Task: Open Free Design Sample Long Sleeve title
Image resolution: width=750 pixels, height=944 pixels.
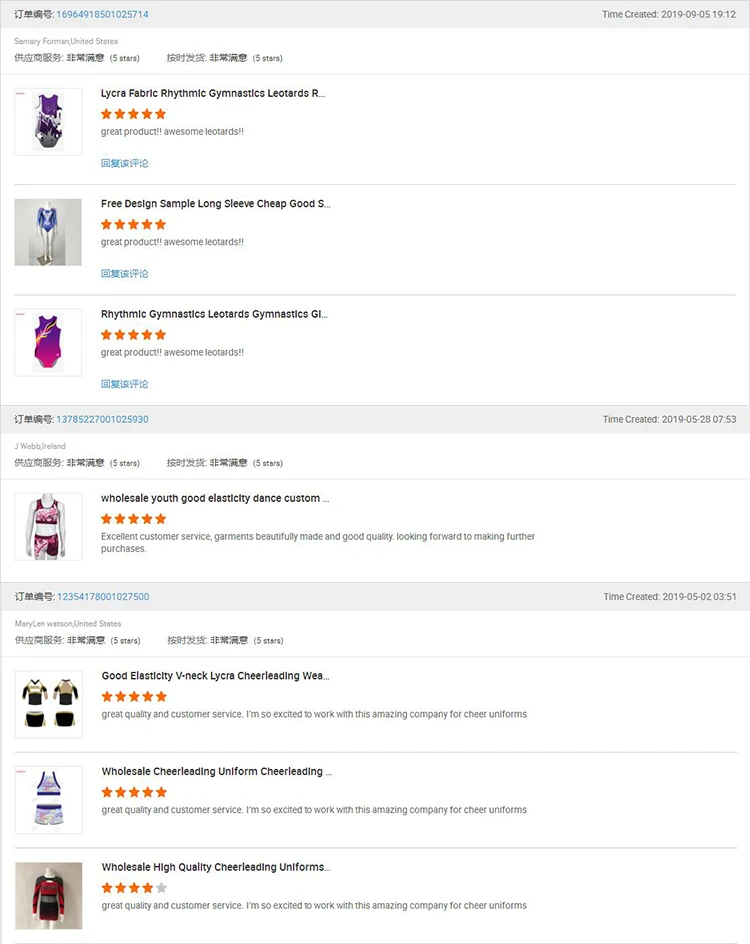Action: [215, 204]
